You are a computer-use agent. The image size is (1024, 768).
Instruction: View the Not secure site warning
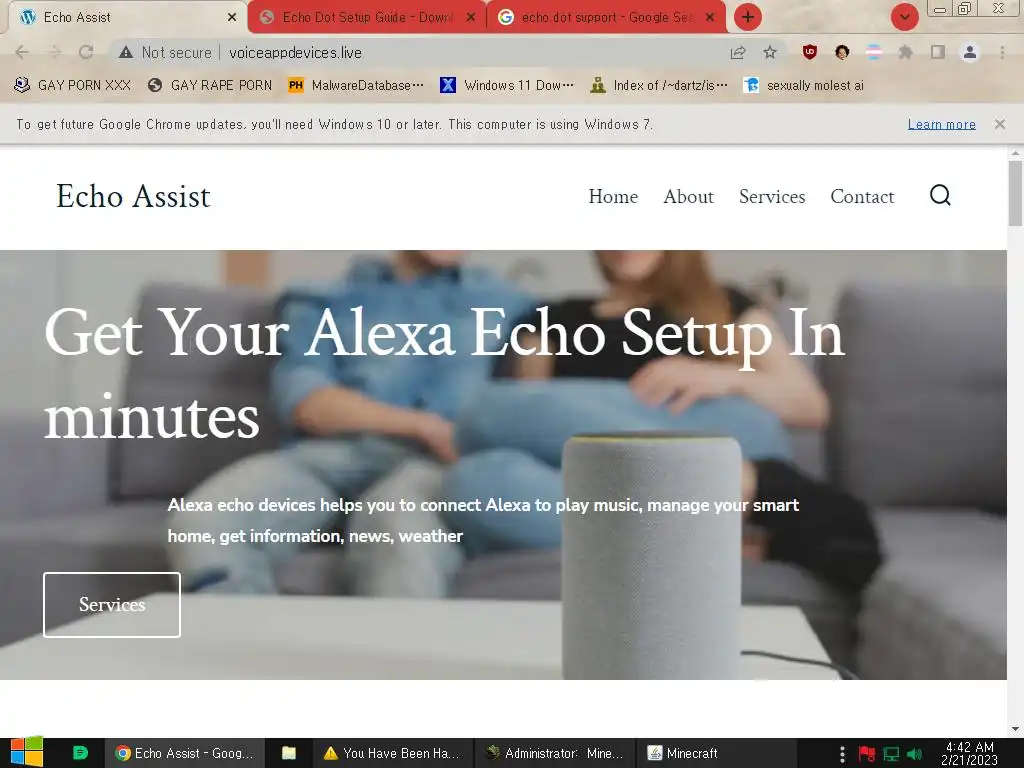coord(166,53)
